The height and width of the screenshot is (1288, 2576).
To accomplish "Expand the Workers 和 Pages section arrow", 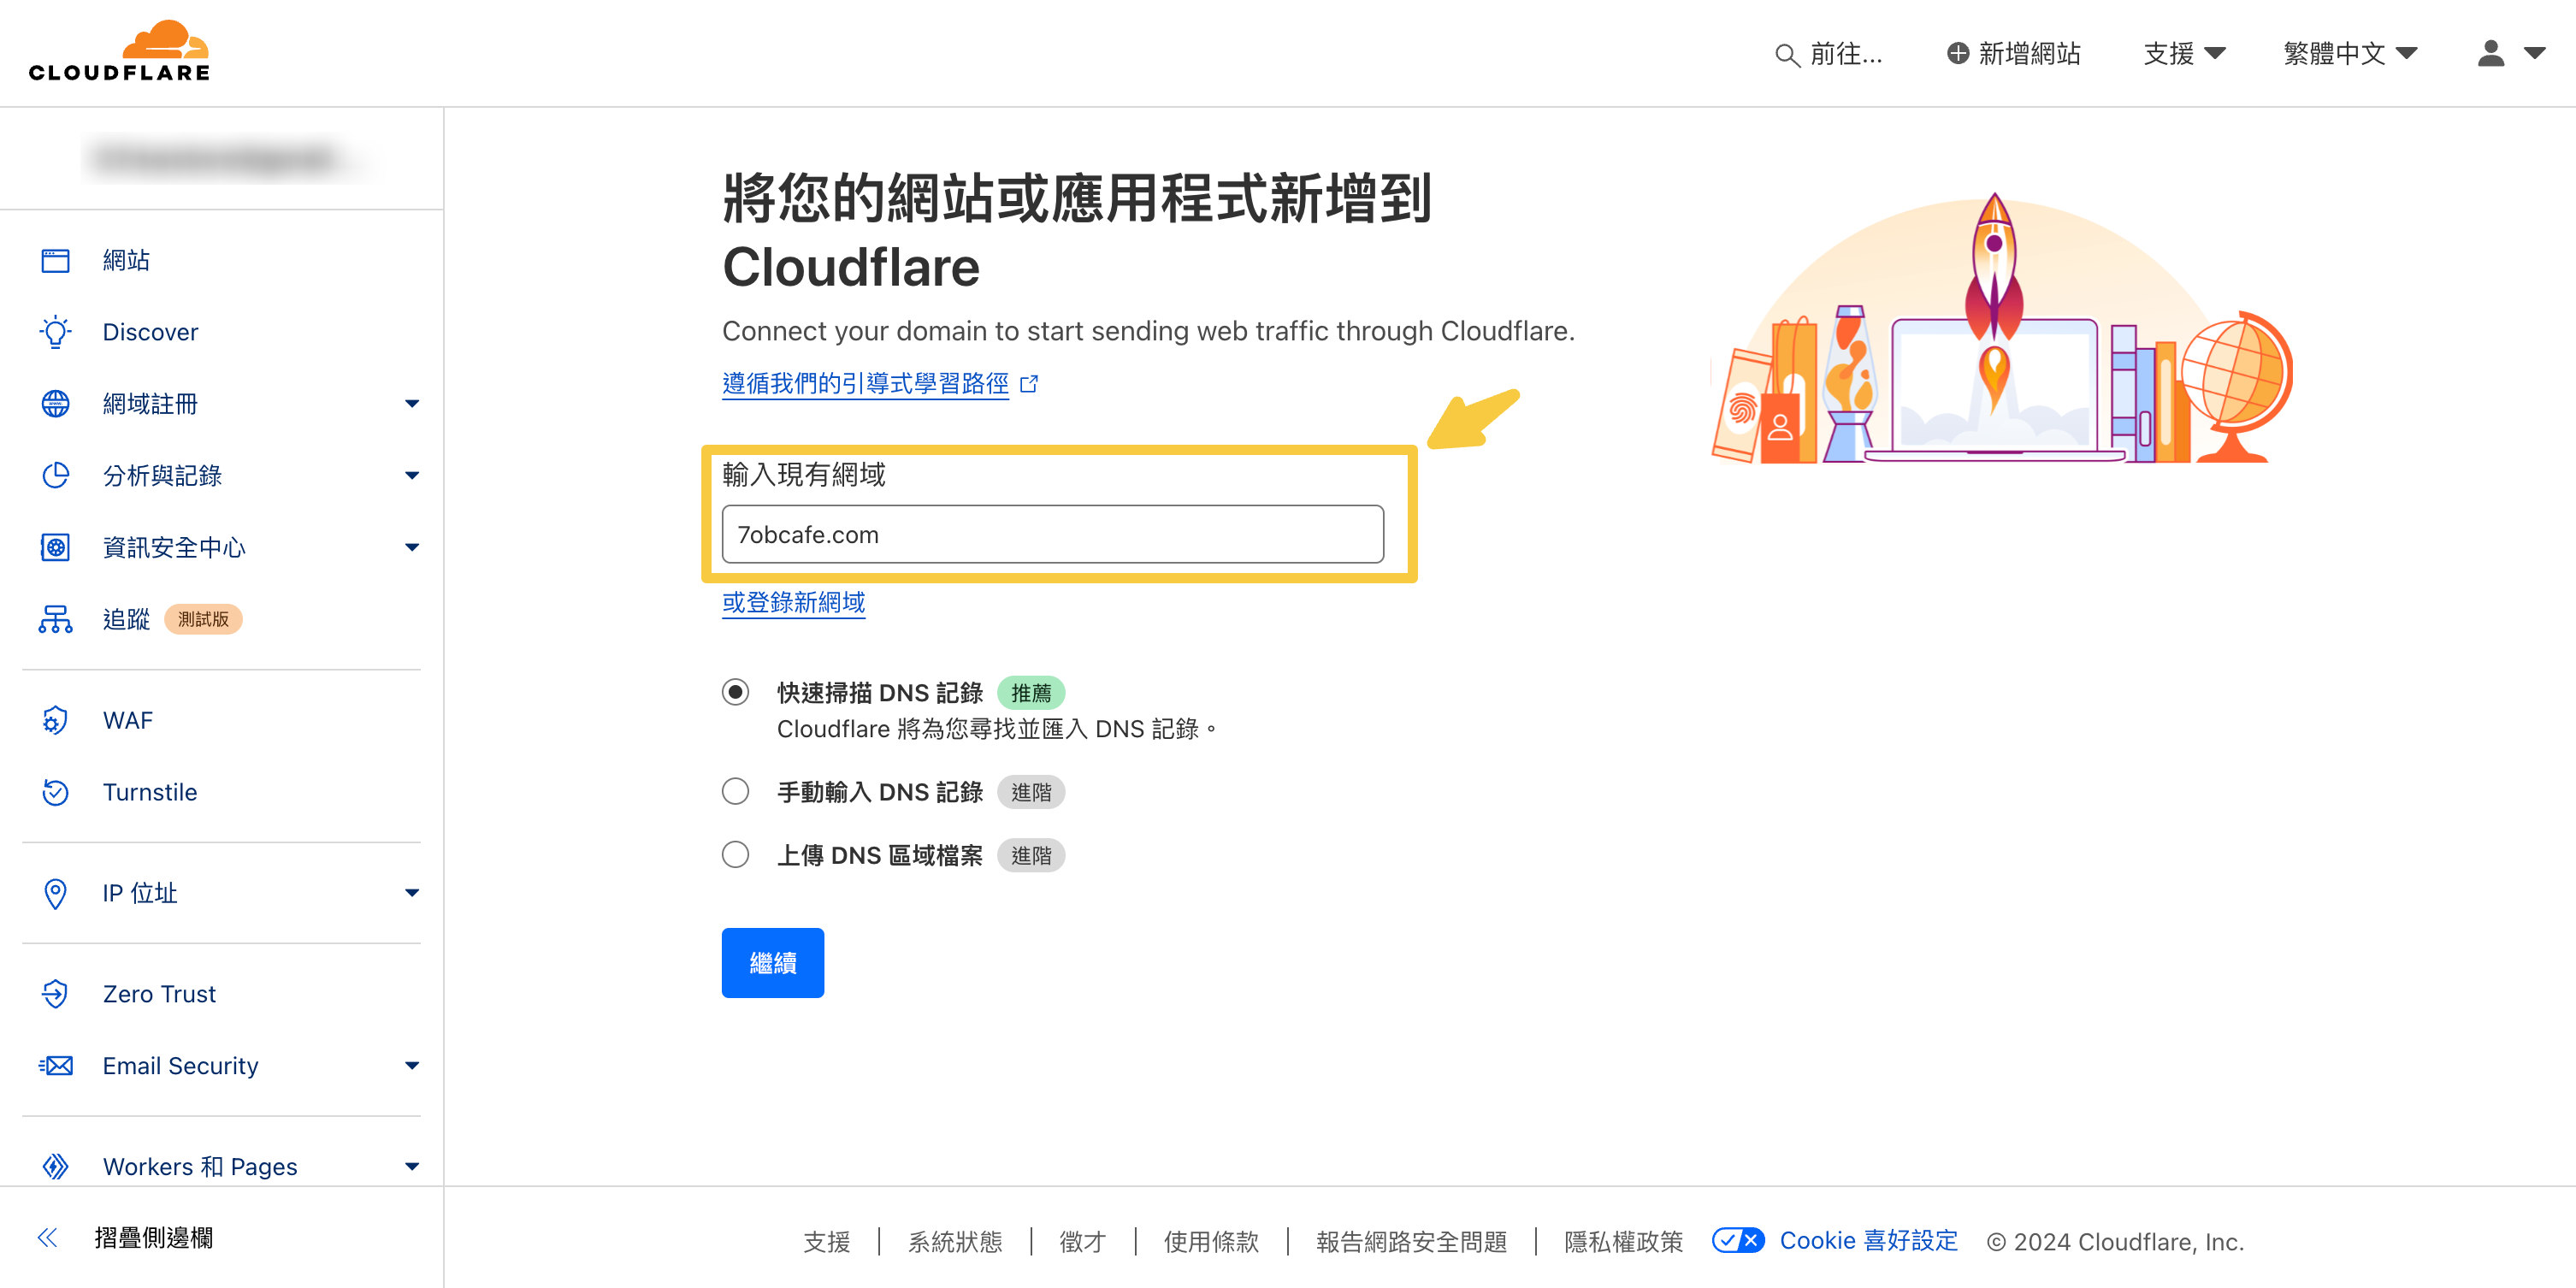I will click(x=412, y=1166).
